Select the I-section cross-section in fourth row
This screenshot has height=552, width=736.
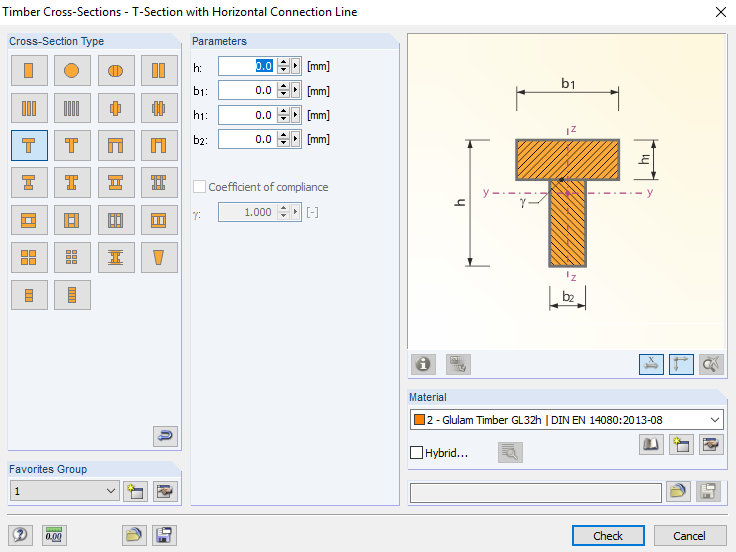(x=29, y=183)
